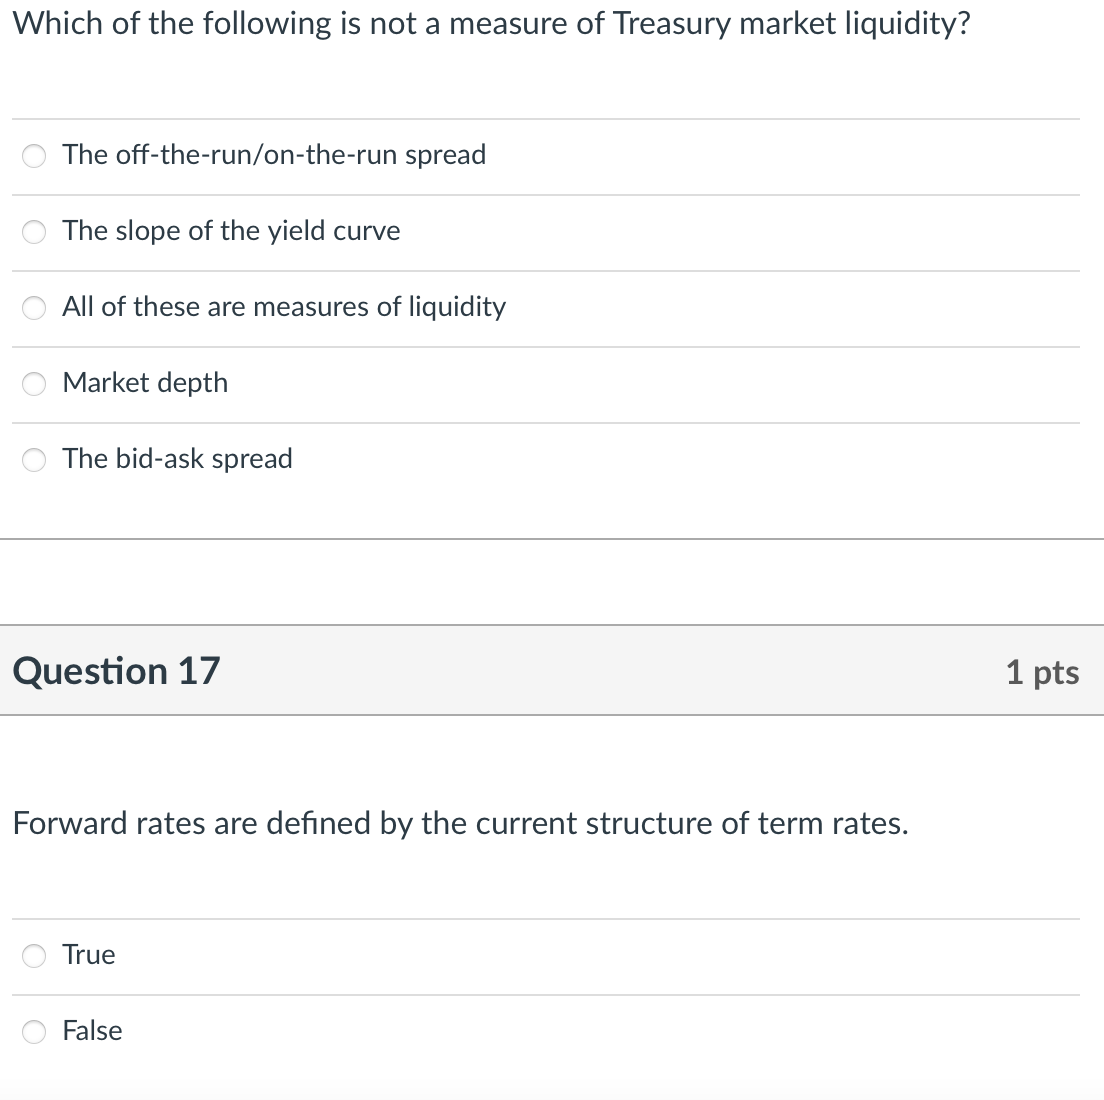Click the bid-ask spread label text
This screenshot has width=1104, height=1100.
(177, 459)
